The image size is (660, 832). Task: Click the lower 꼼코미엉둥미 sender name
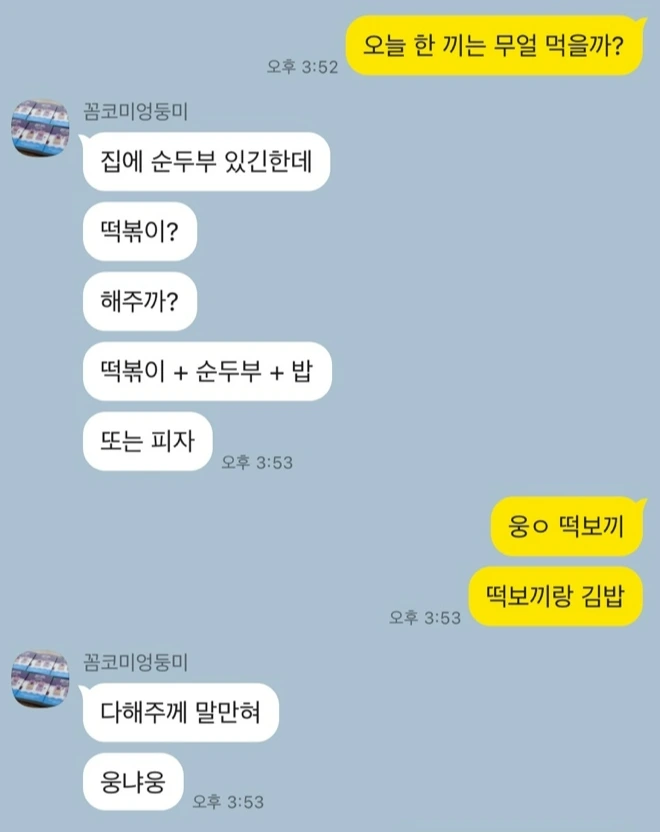tap(136, 662)
